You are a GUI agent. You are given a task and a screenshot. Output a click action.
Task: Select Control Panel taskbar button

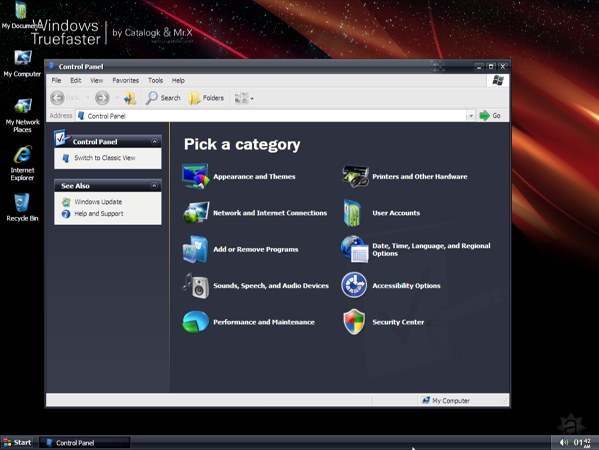coord(84,443)
